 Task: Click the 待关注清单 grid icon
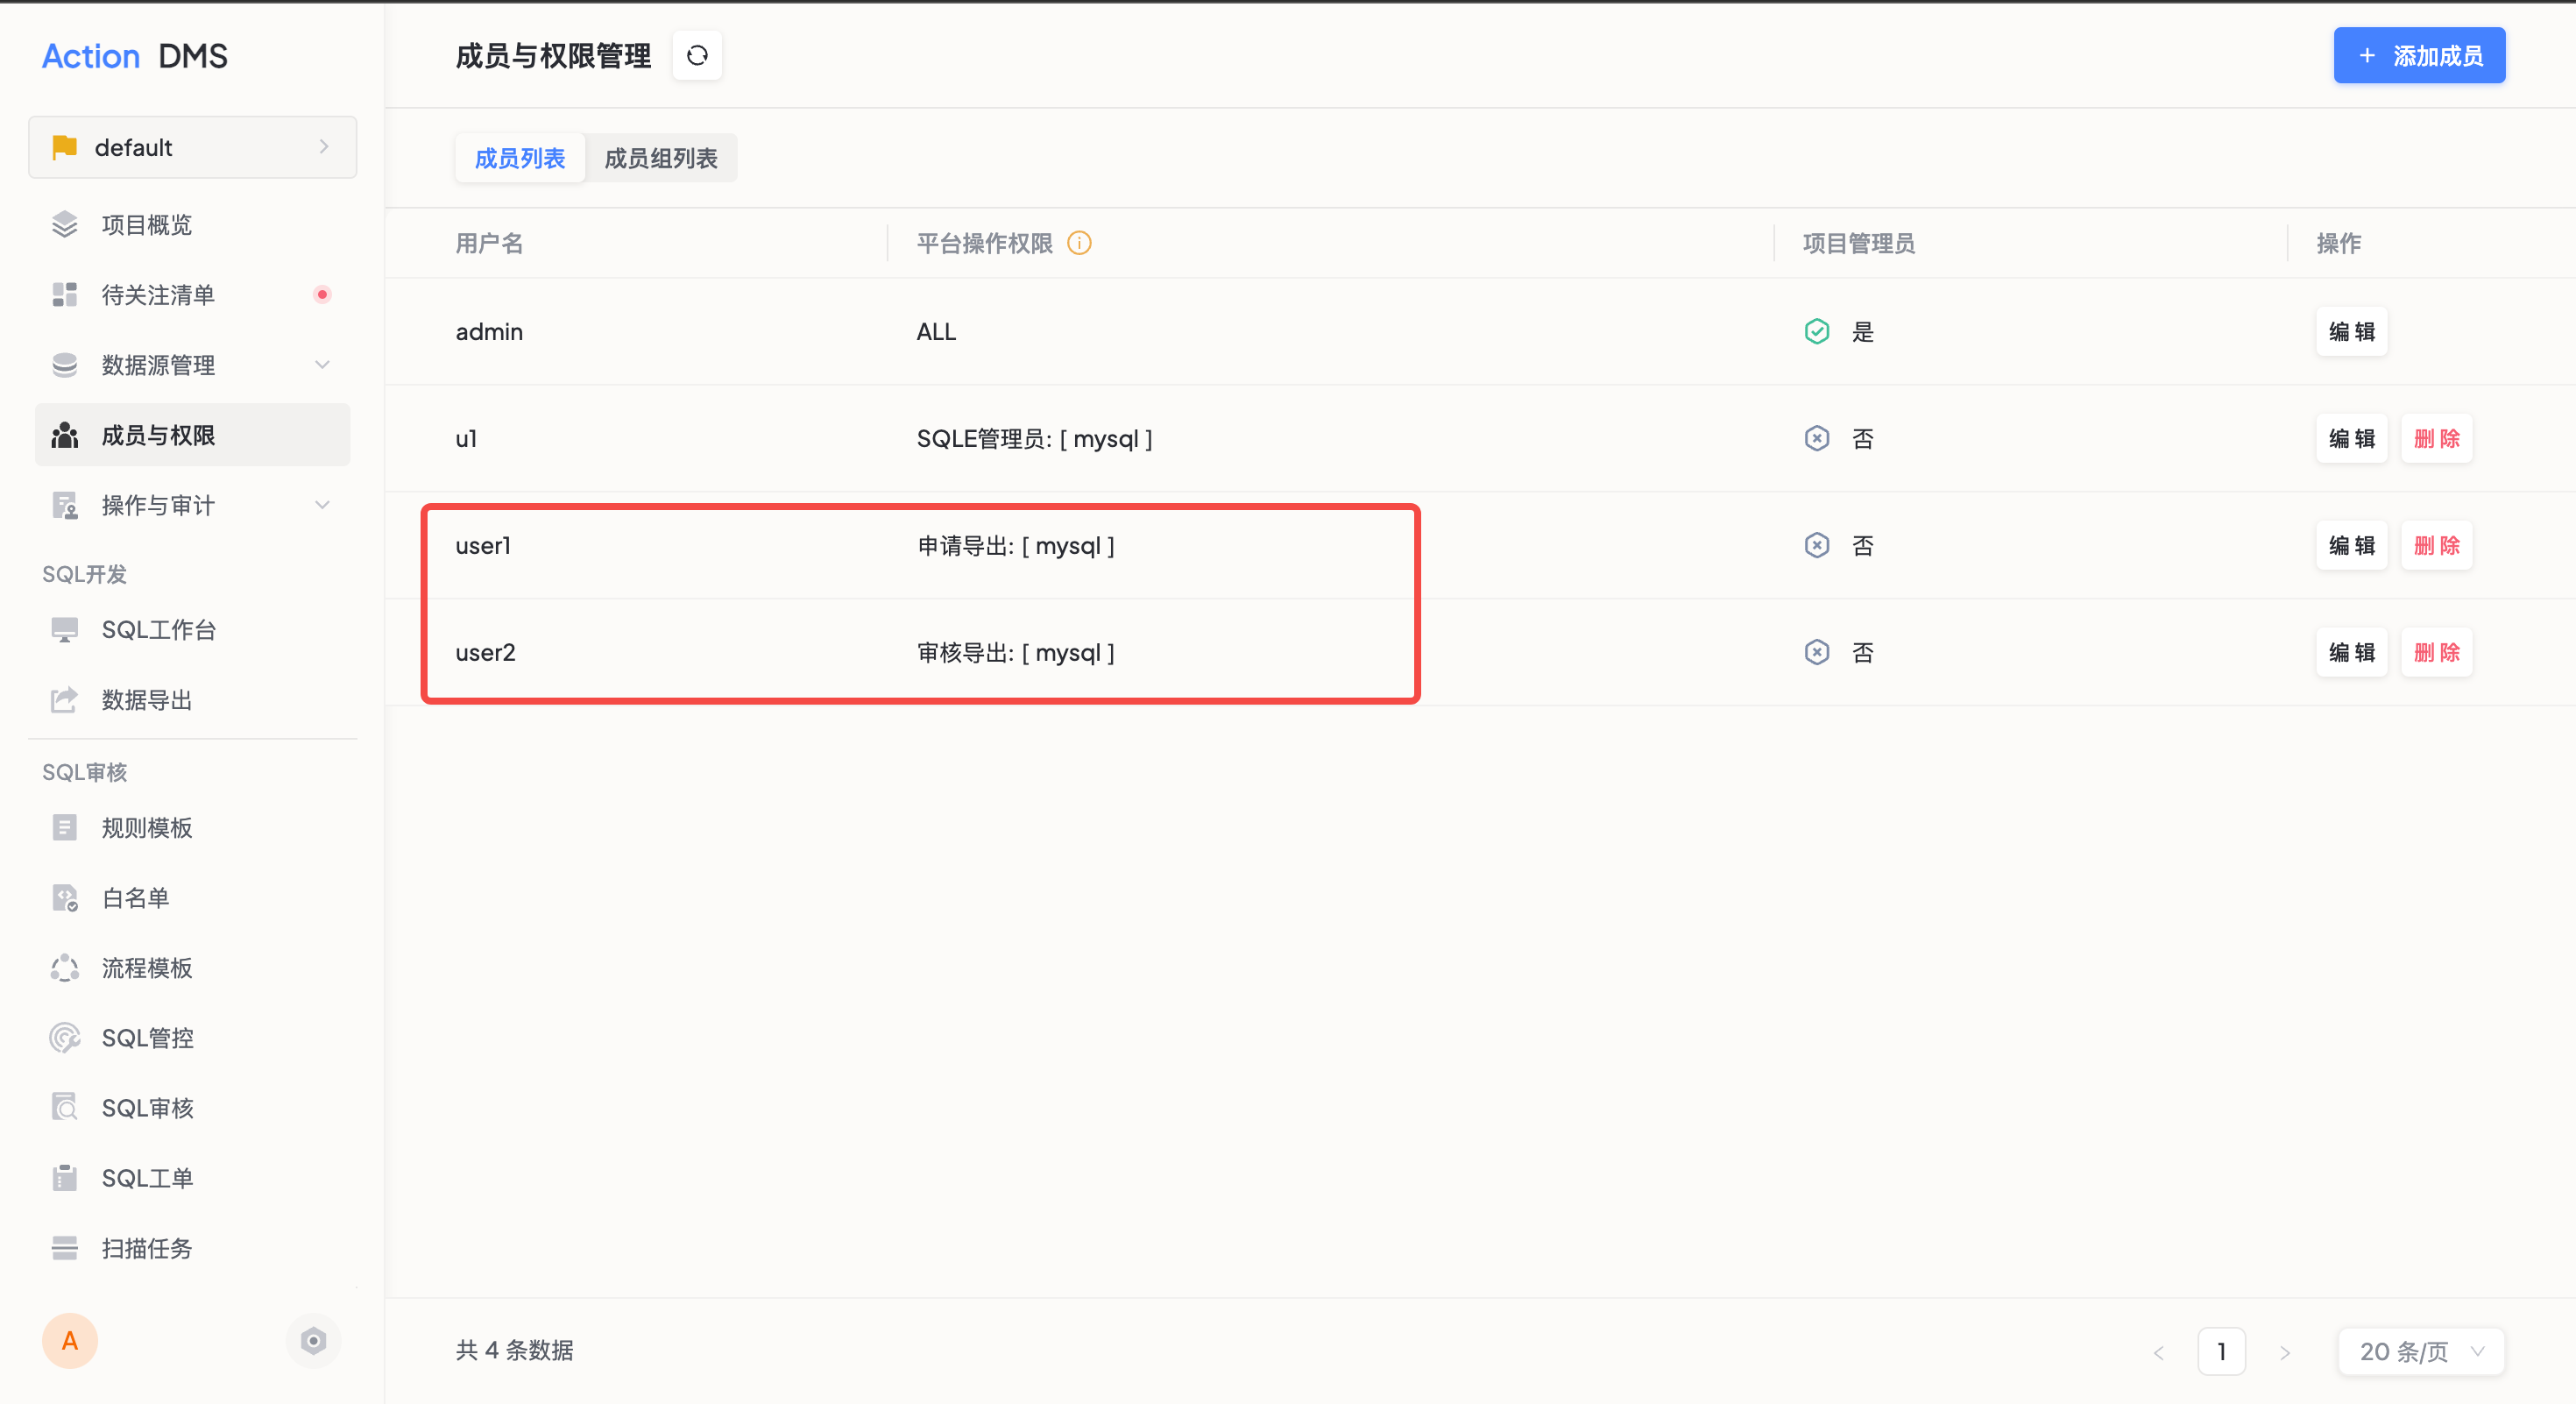[x=65, y=295]
